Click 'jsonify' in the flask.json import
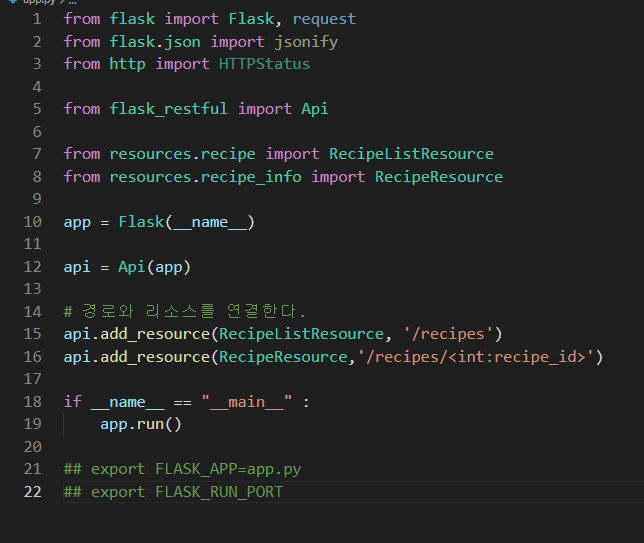 click(x=306, y=42)
